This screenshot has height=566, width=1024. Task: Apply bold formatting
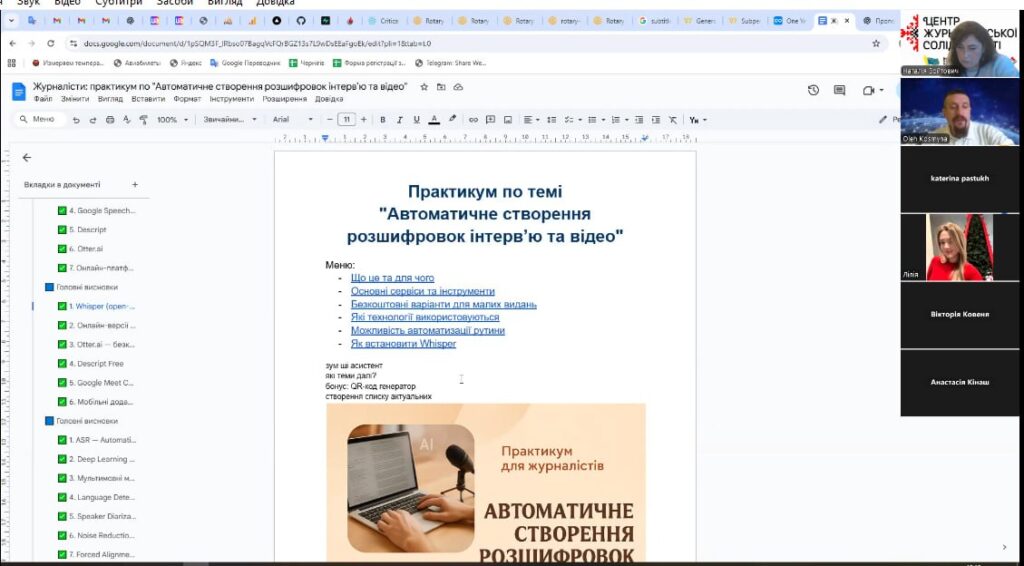click(x=383, y=120)
